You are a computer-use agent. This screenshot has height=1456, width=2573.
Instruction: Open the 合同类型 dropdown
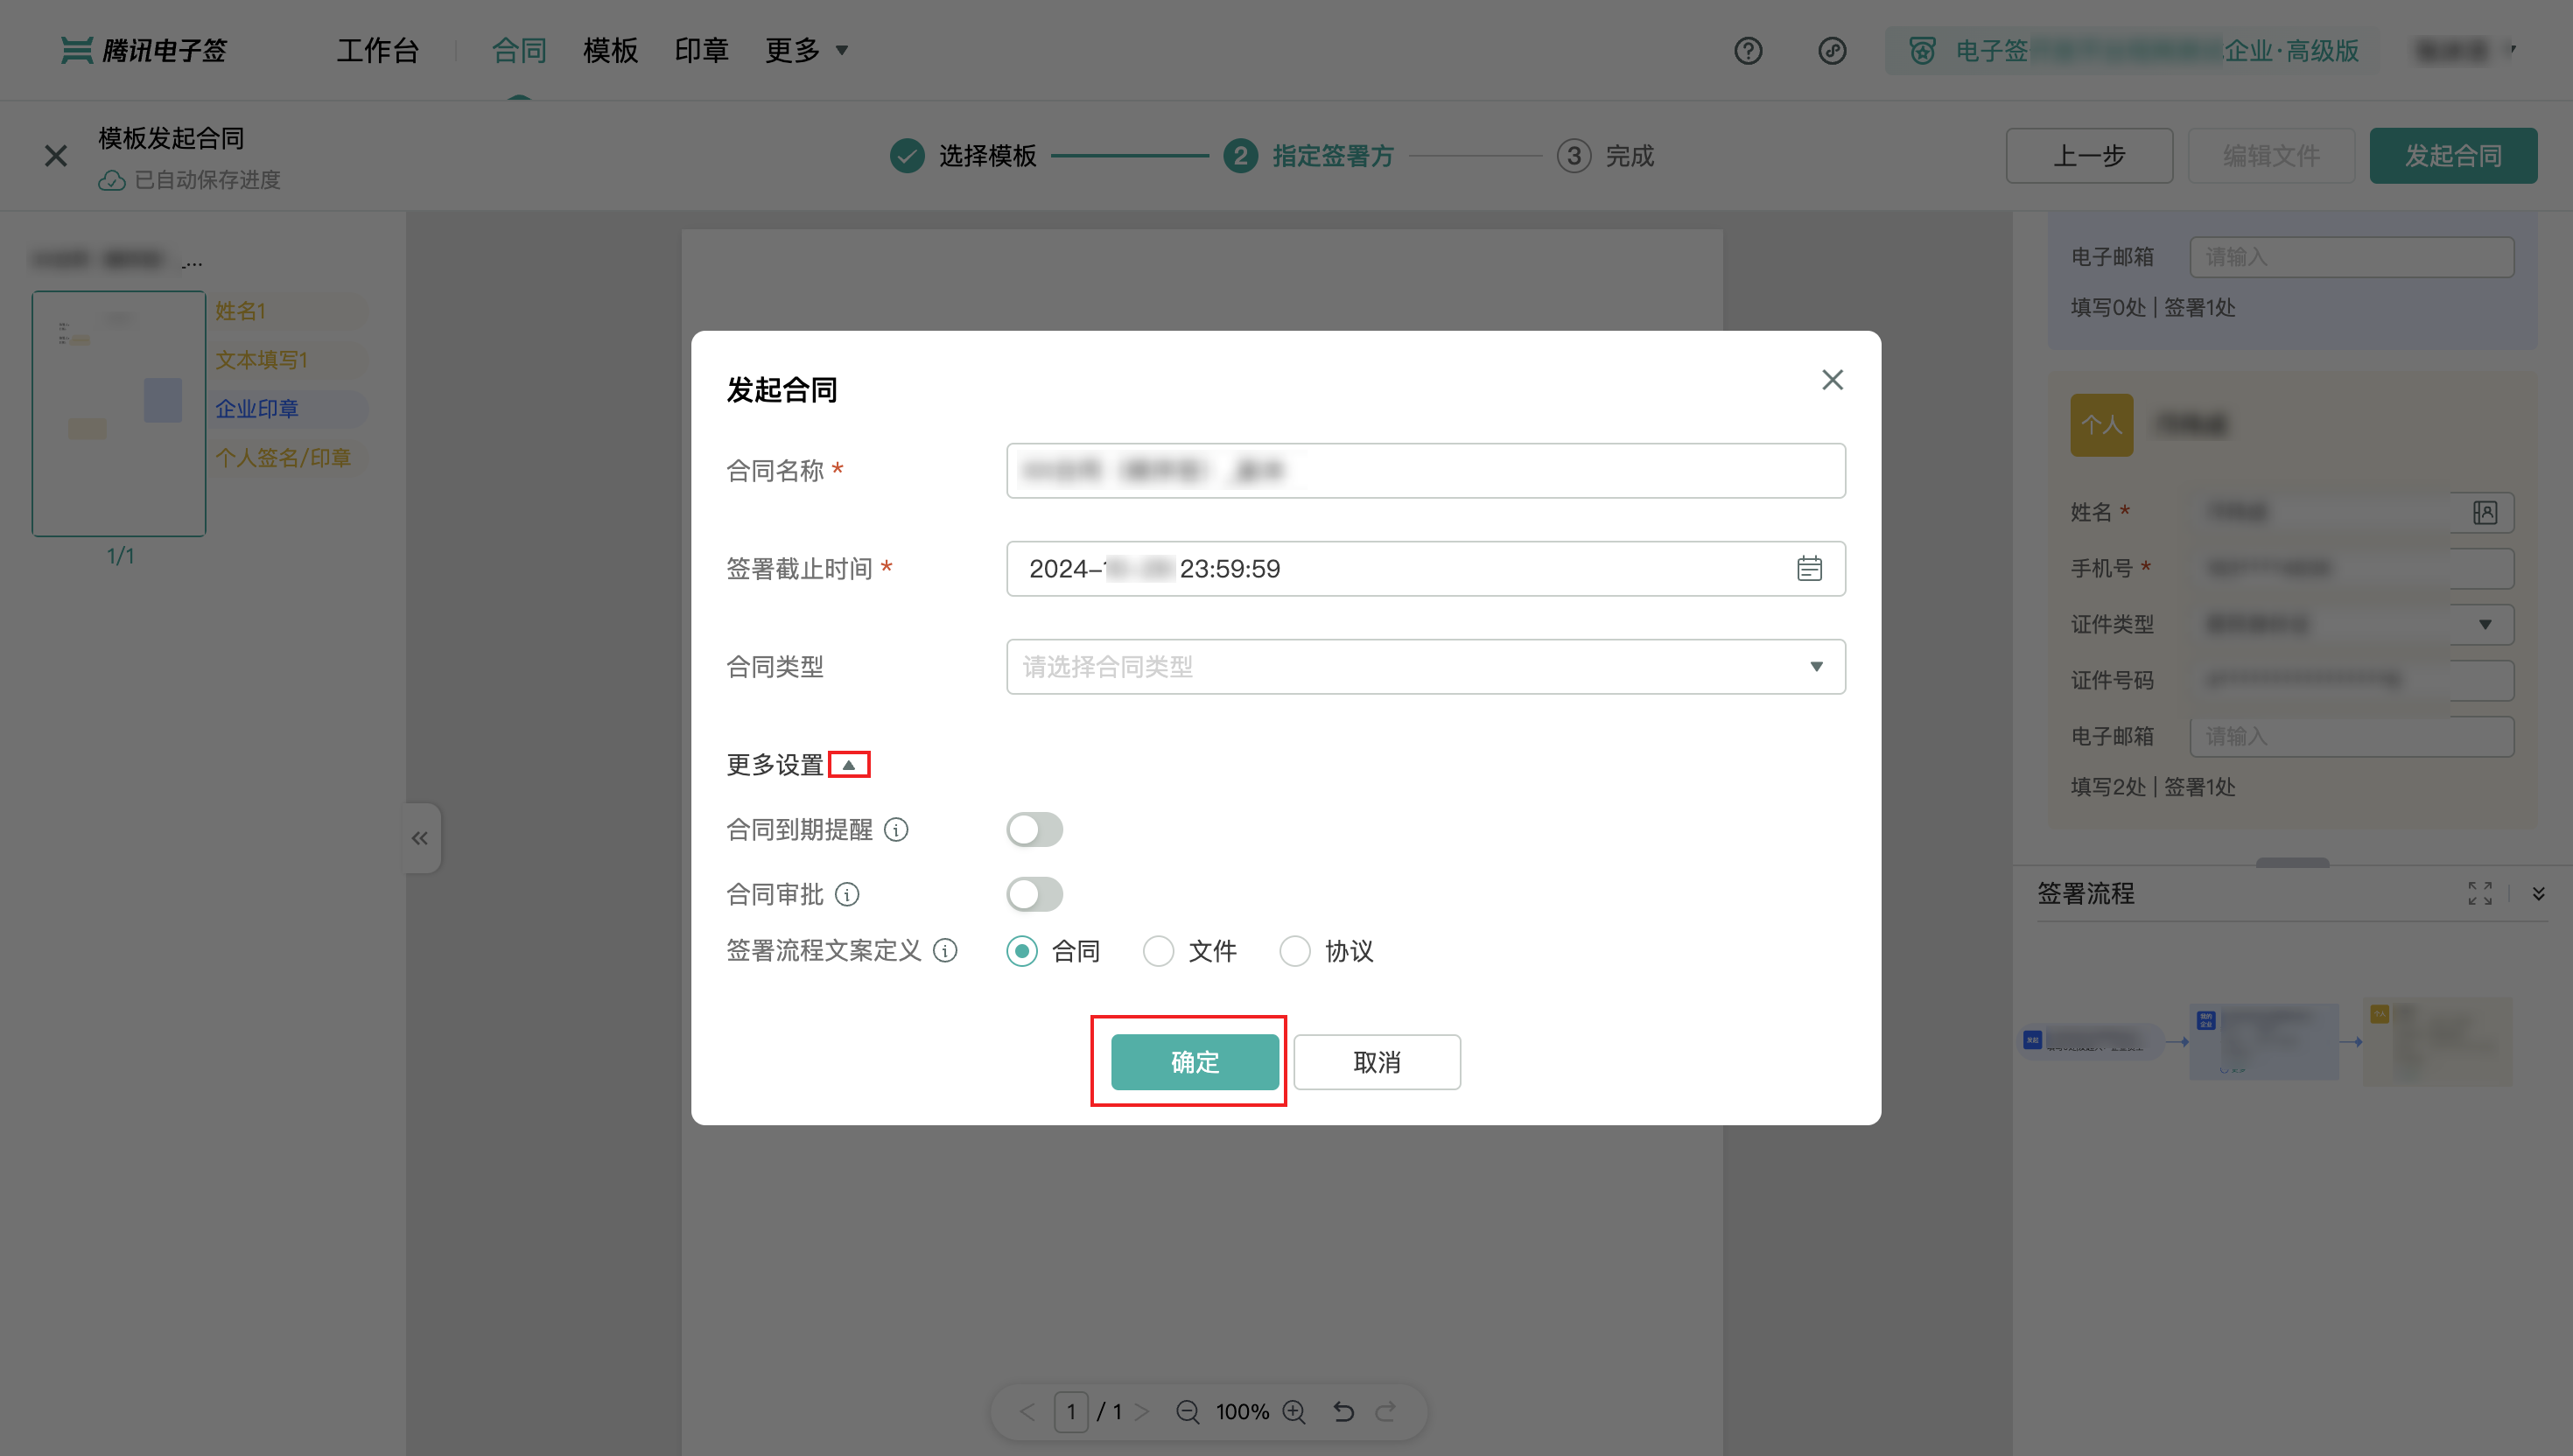click(x=1426, y=667)
